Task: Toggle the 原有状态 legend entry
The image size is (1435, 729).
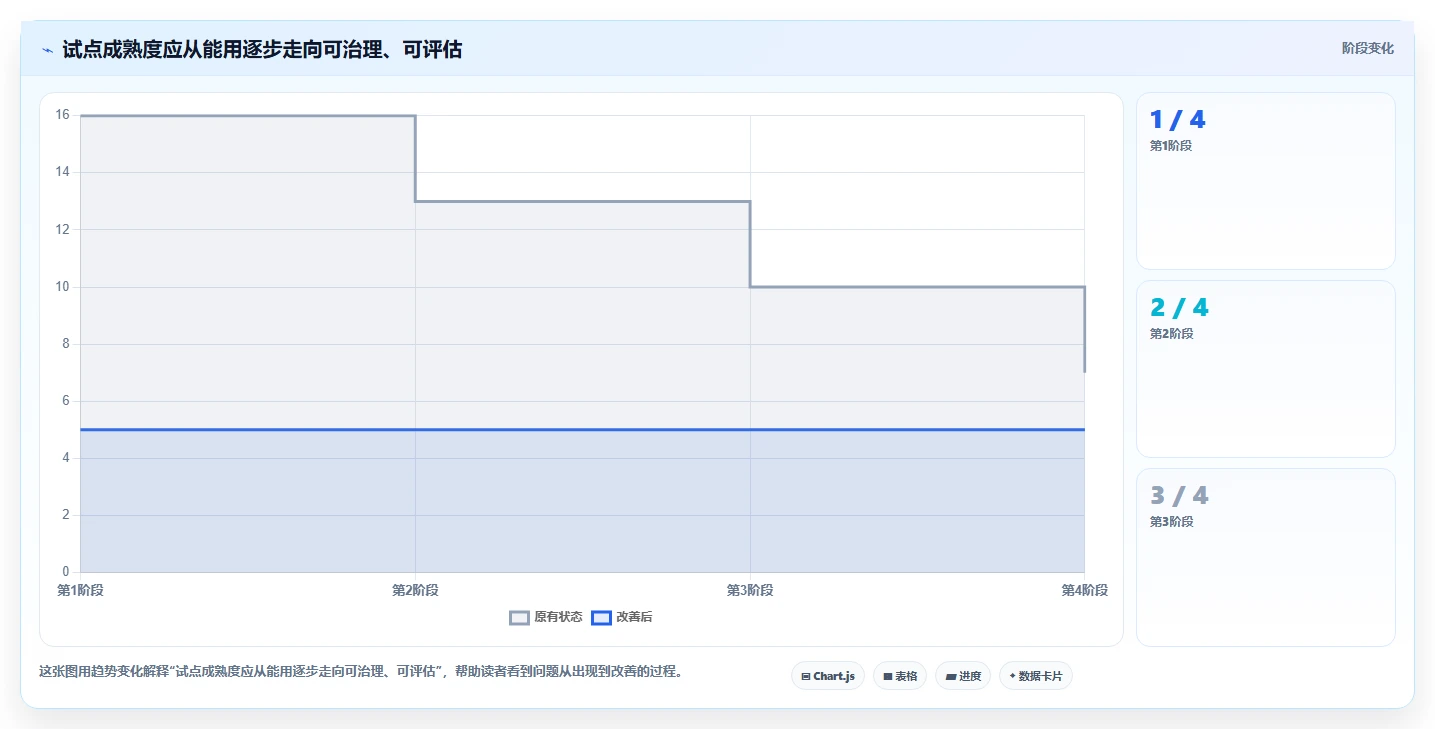Action: (546, 617)
